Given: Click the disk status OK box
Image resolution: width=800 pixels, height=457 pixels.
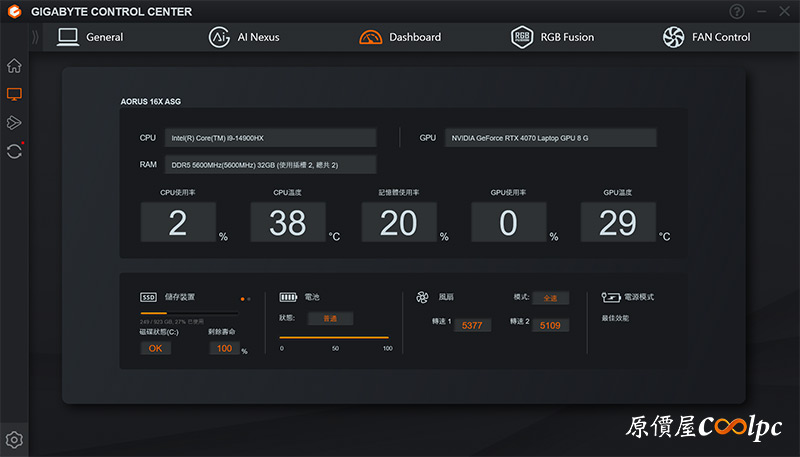Looking at the screenshot, I should pyautogui.click(x=156, y=348).
